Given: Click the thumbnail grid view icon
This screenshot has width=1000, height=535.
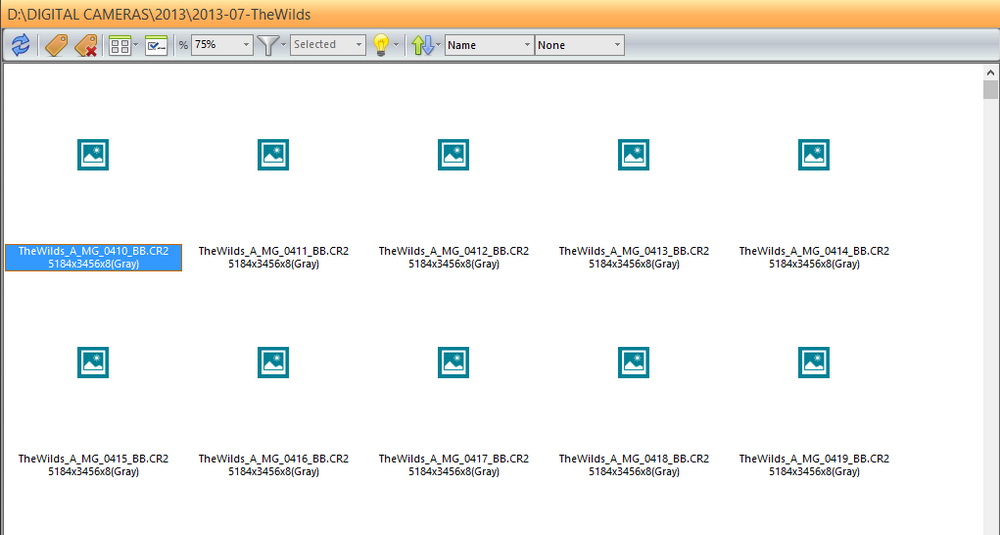Looking at the screenshot, I should 119,45.
